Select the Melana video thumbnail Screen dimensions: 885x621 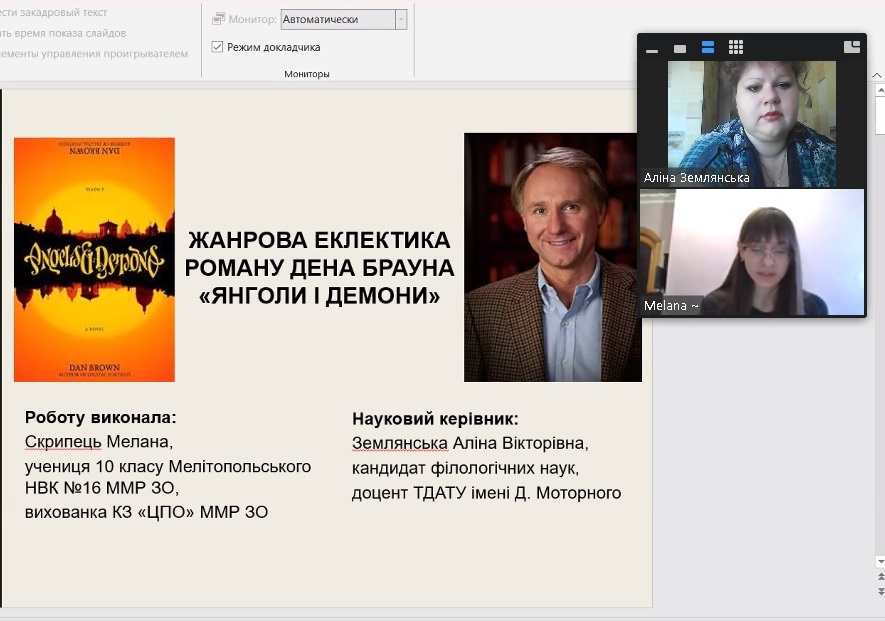coord(751,253)
